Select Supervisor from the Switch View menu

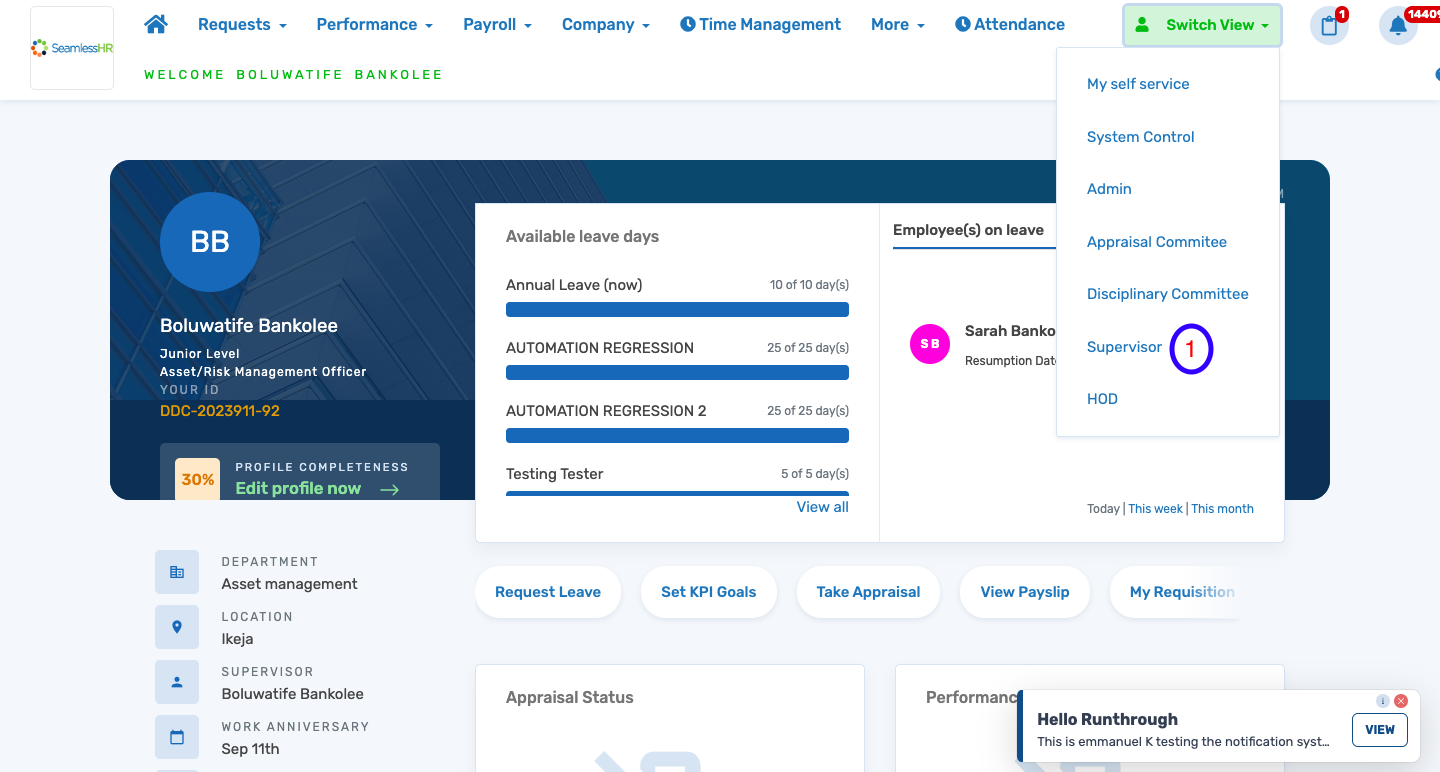tap(1124, 346)
